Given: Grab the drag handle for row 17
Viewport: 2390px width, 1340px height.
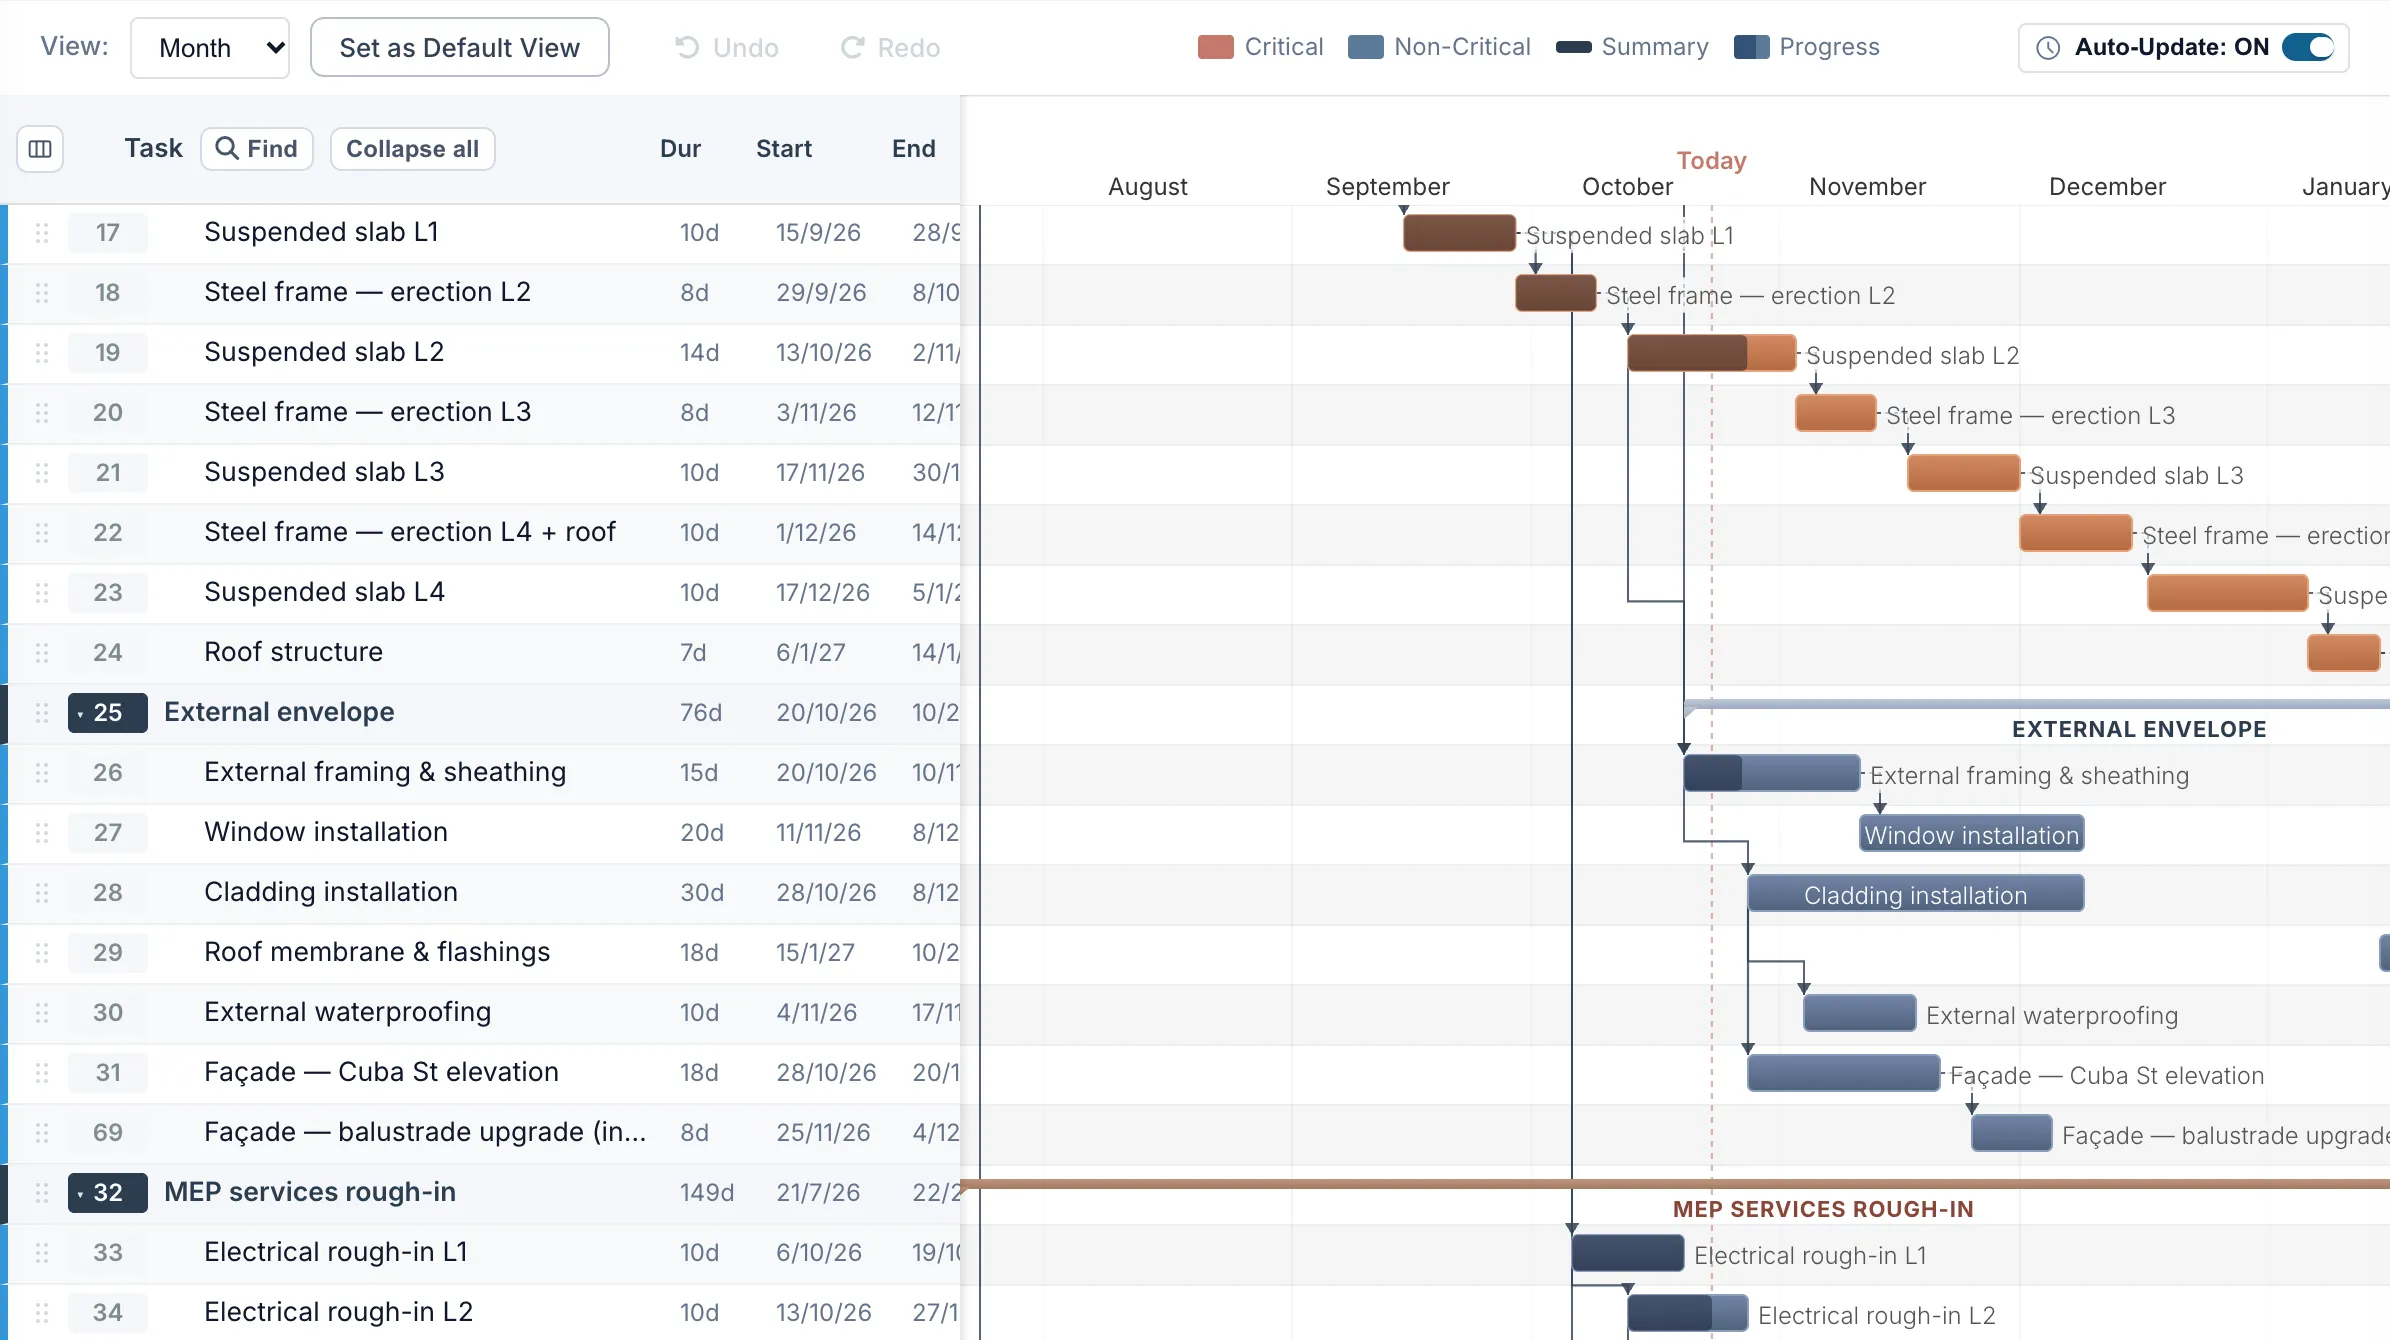Looking at the screenshot, I should 42,233.
